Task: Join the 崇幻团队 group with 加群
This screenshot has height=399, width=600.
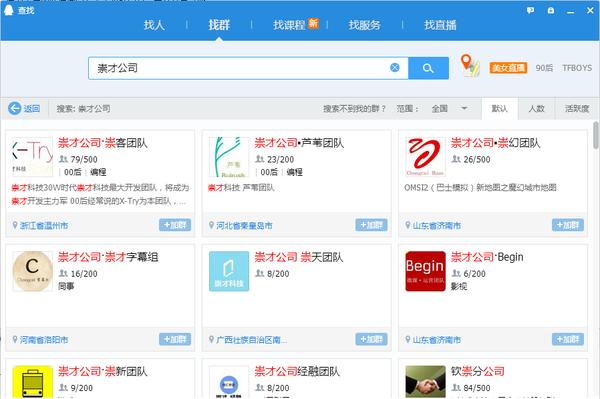Action: point(568,225)
